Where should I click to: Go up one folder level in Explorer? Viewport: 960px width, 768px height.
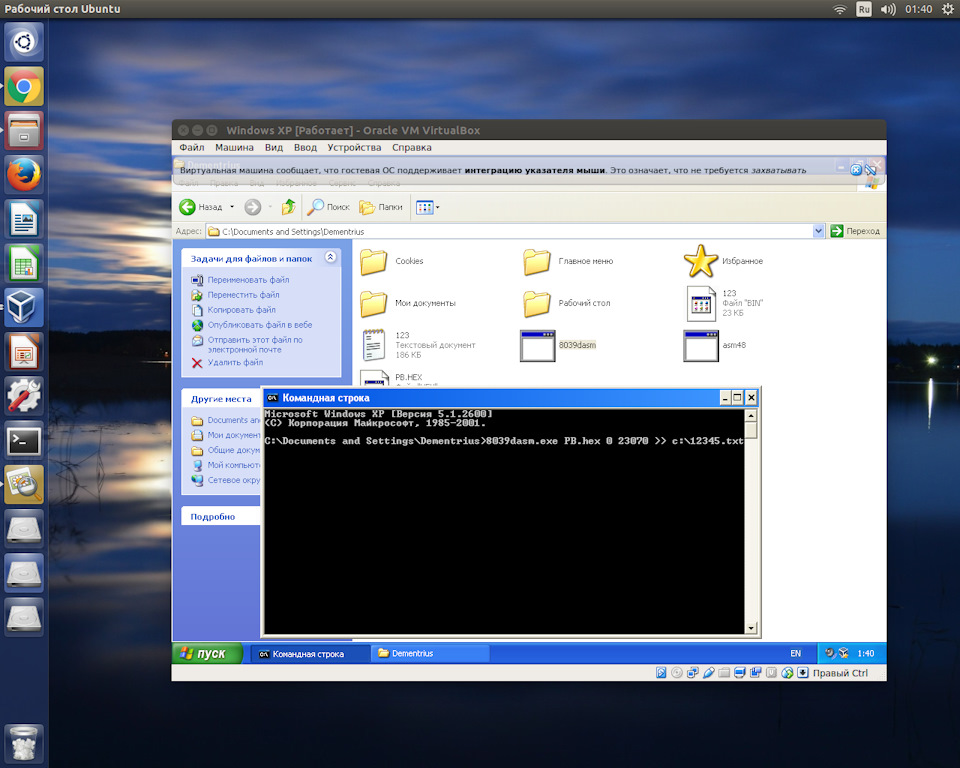coord(288,207)
